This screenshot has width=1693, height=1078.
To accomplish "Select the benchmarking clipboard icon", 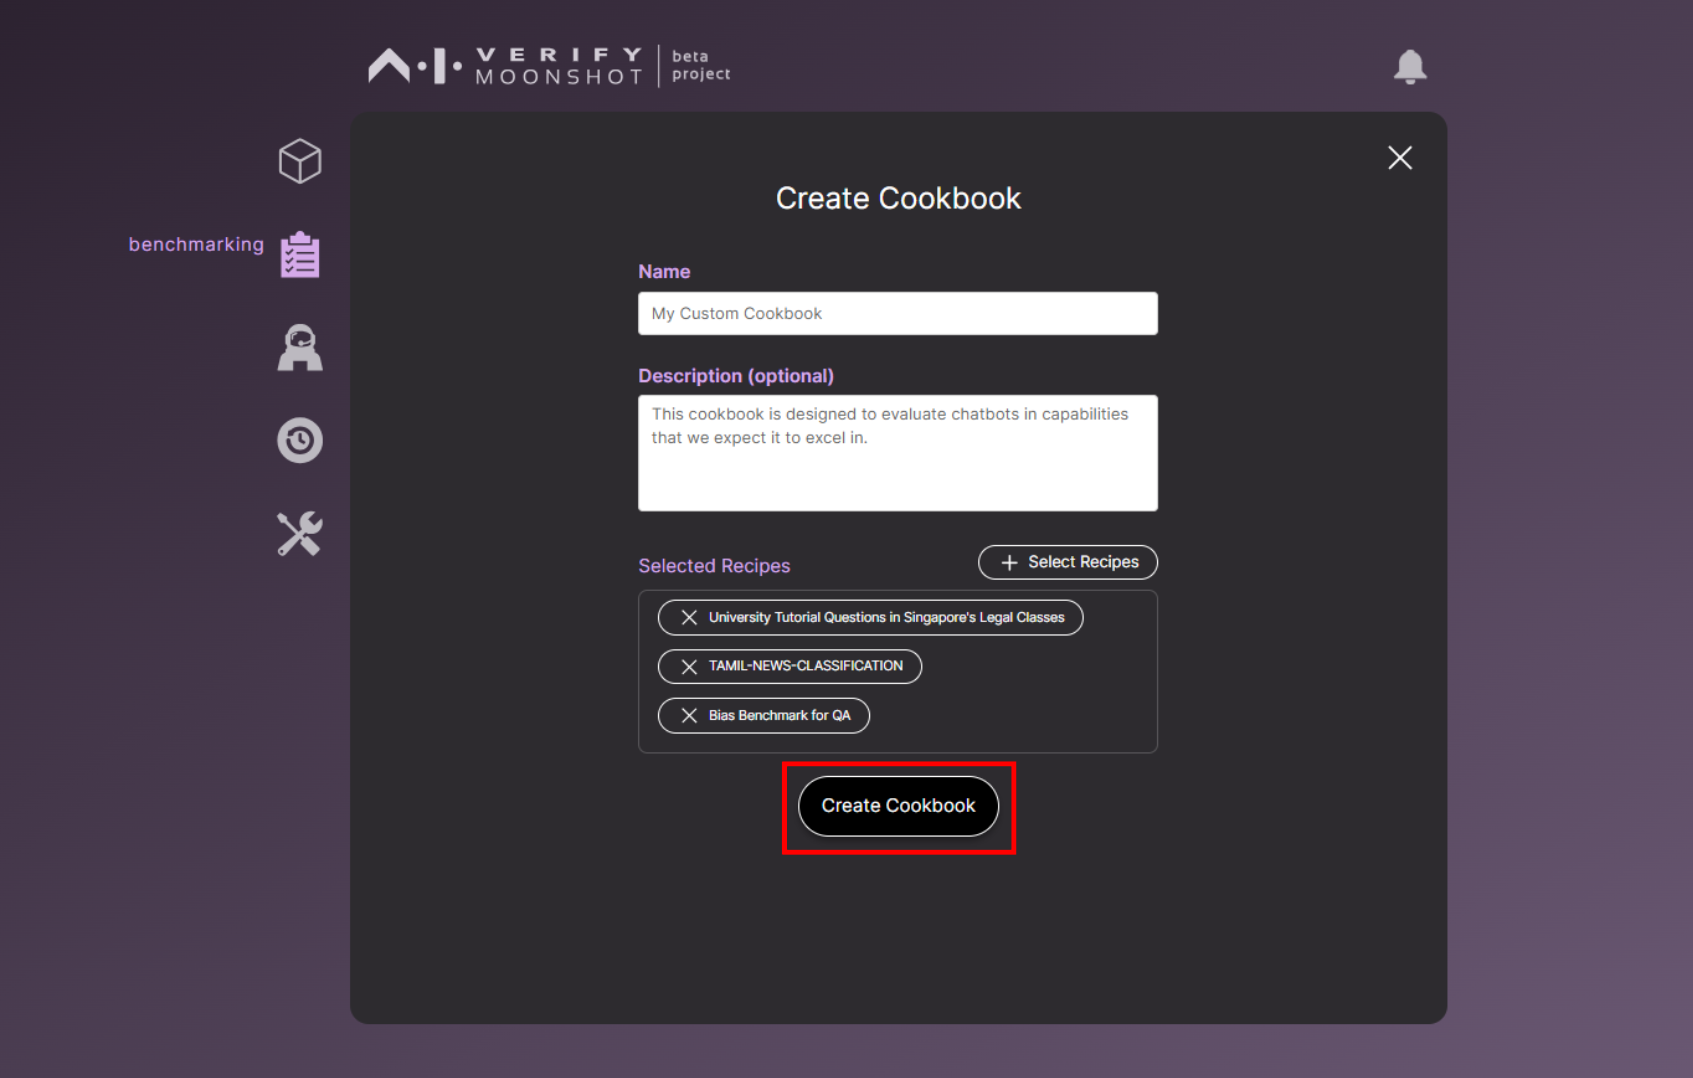I will (299, 253).
